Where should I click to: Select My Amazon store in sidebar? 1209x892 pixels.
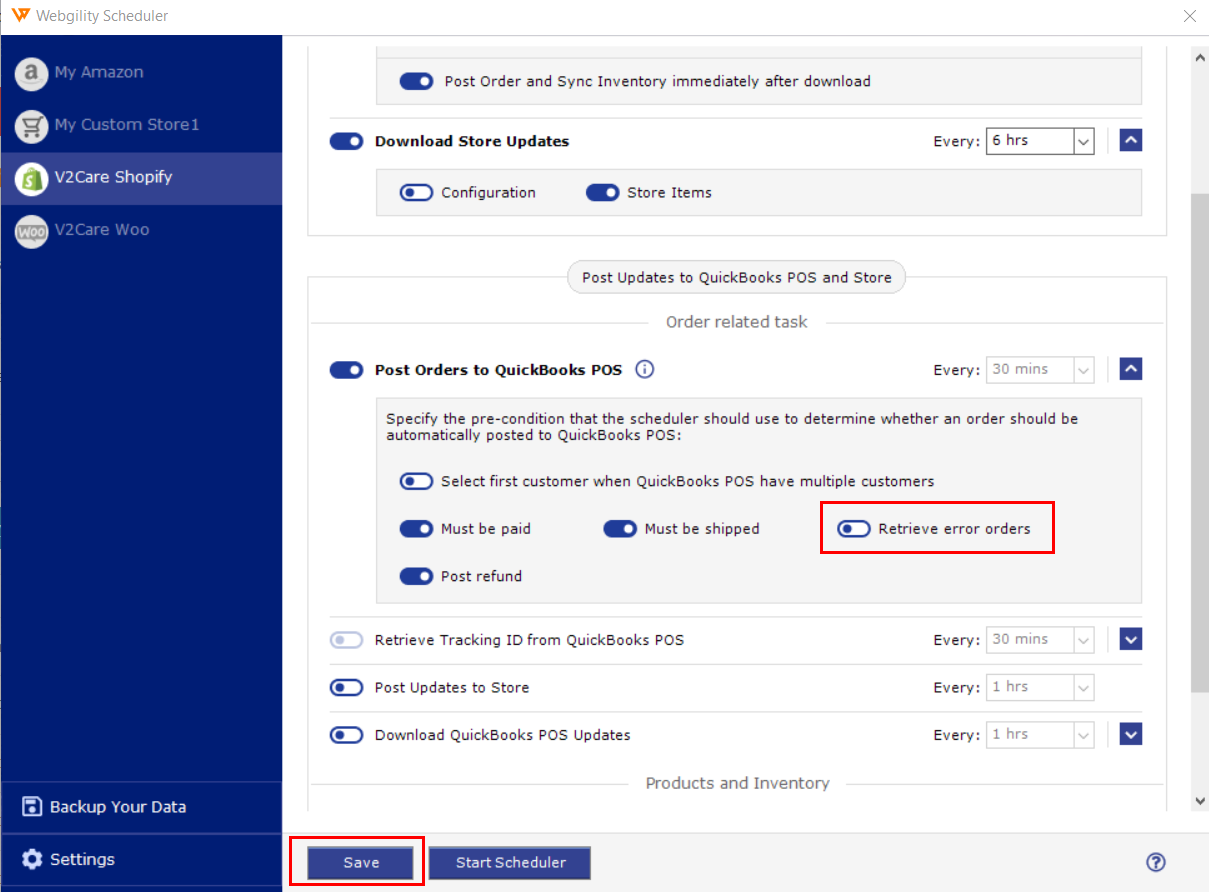(x=141, y=73)
